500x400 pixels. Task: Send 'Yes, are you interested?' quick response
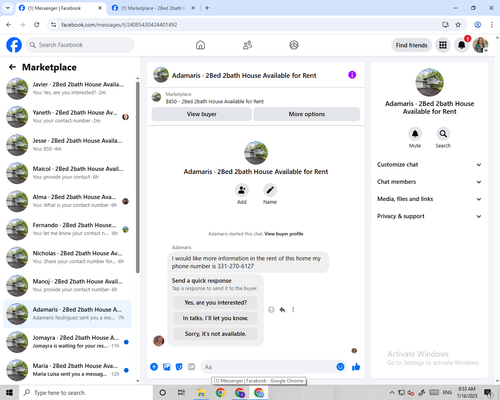pos(216,303)
